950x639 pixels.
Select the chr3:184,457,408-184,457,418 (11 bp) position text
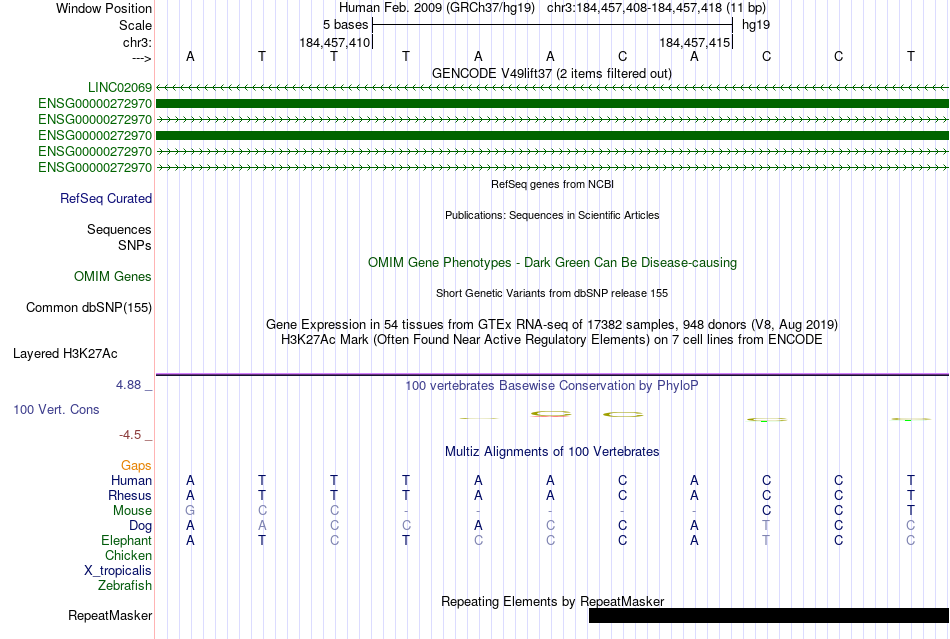click(x=656, y=8)
